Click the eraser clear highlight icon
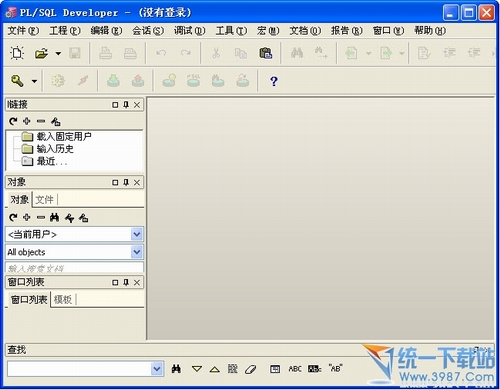Image resolution: width=500 pixels, height=390 pixels. tap(250, 369)
